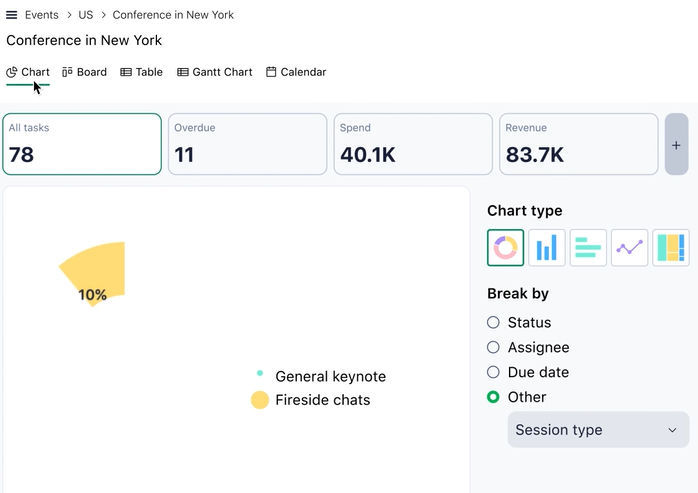This screenshot has width=698, height=493.
Task: Click the Calendar view icon
Action: [x=272, y=72]
